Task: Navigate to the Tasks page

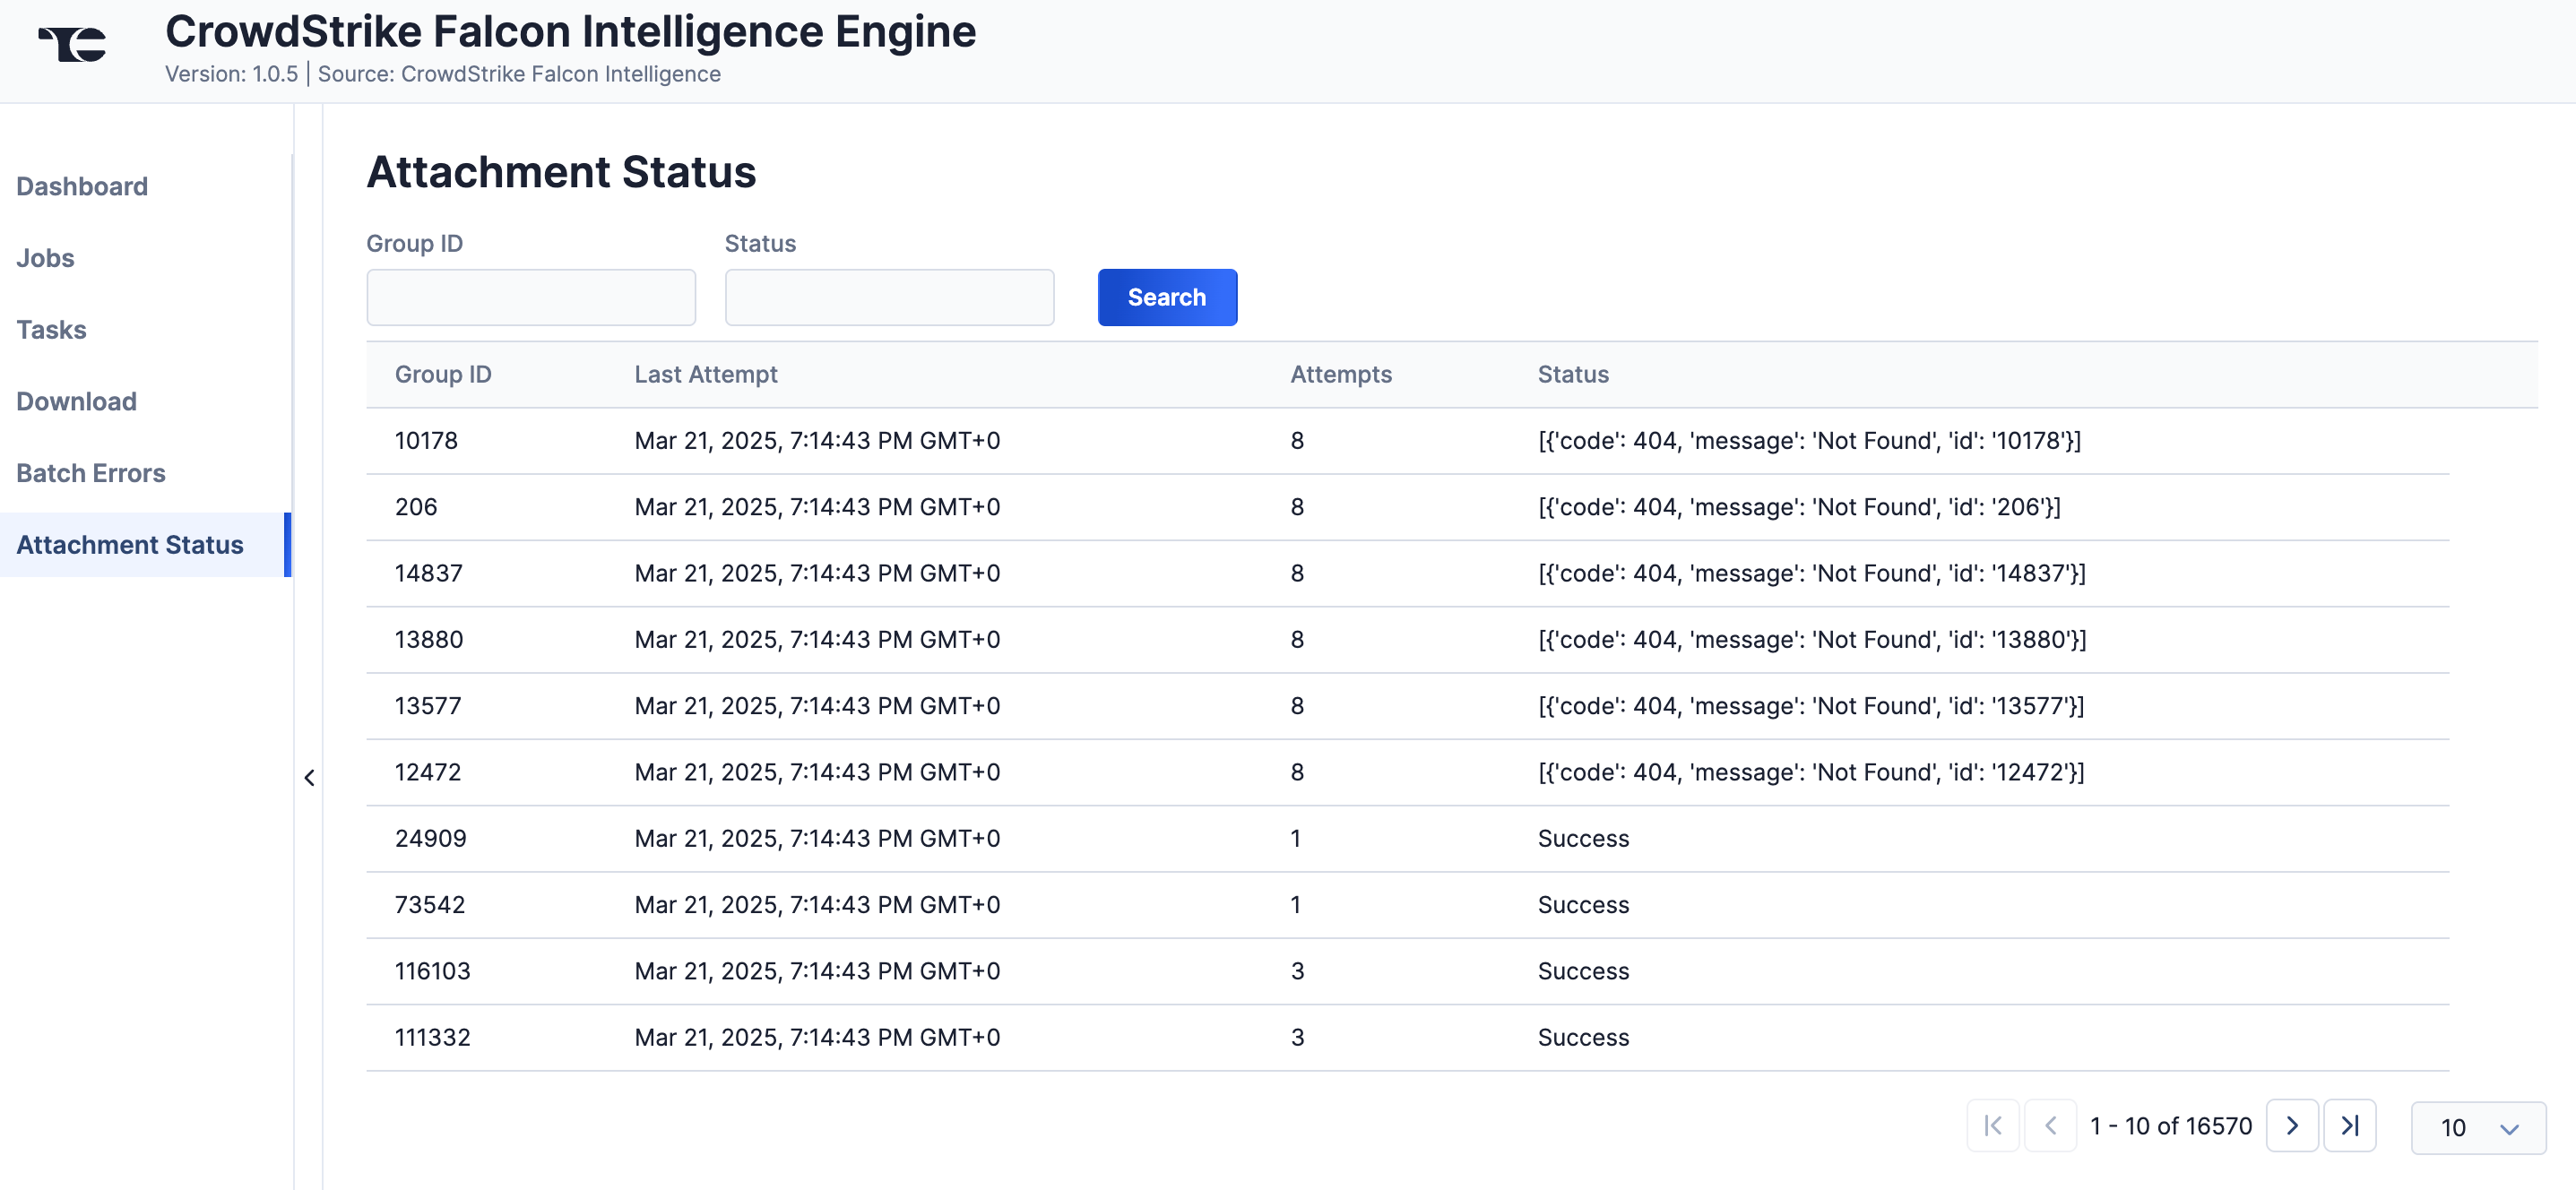Action: click(x=51, y=330)
